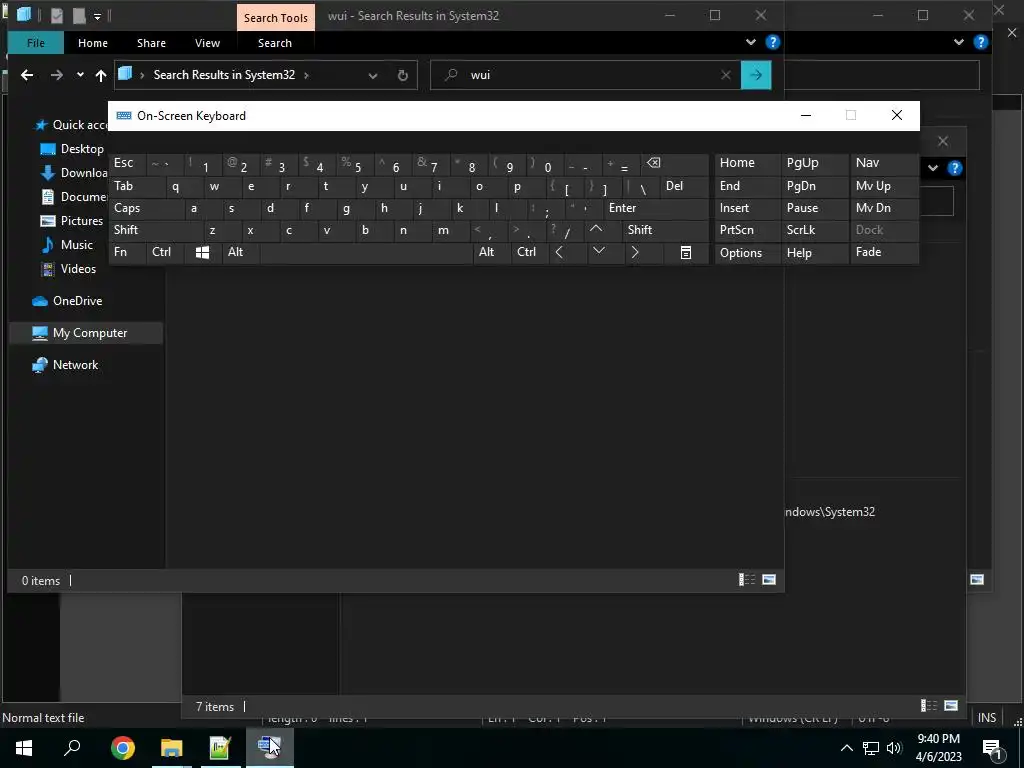Launch Google Chrome from the taskbar
This screenshot has width=1024, height=768.
pyautogui.click(x=122, y=747)
